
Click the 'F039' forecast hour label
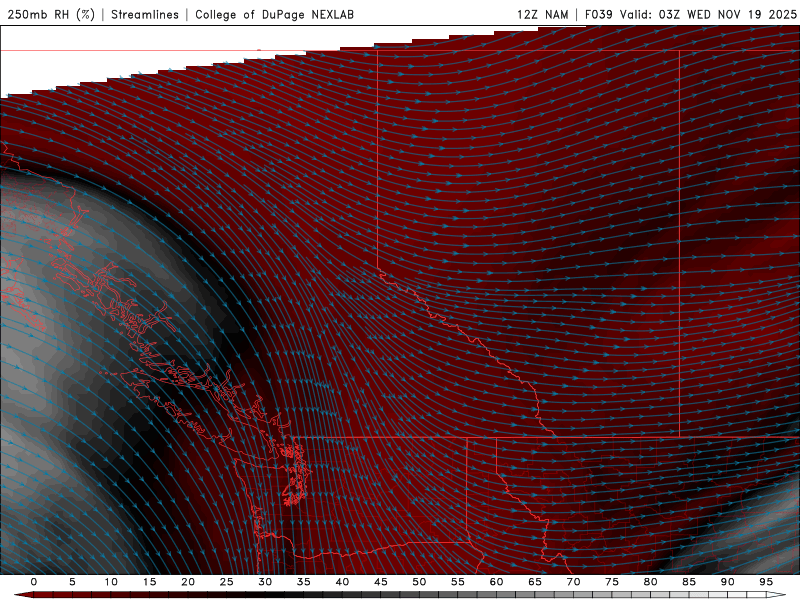[598, 14]
